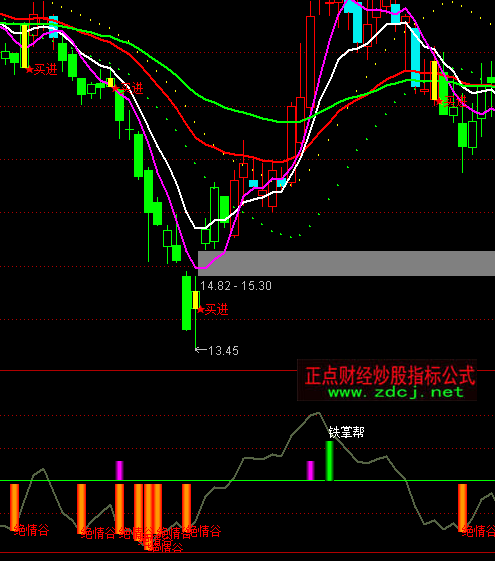Screen dimensions: 495x561
Task: Select the yellow candle at the bottom buy signal
Action: [x=196, y=300]
